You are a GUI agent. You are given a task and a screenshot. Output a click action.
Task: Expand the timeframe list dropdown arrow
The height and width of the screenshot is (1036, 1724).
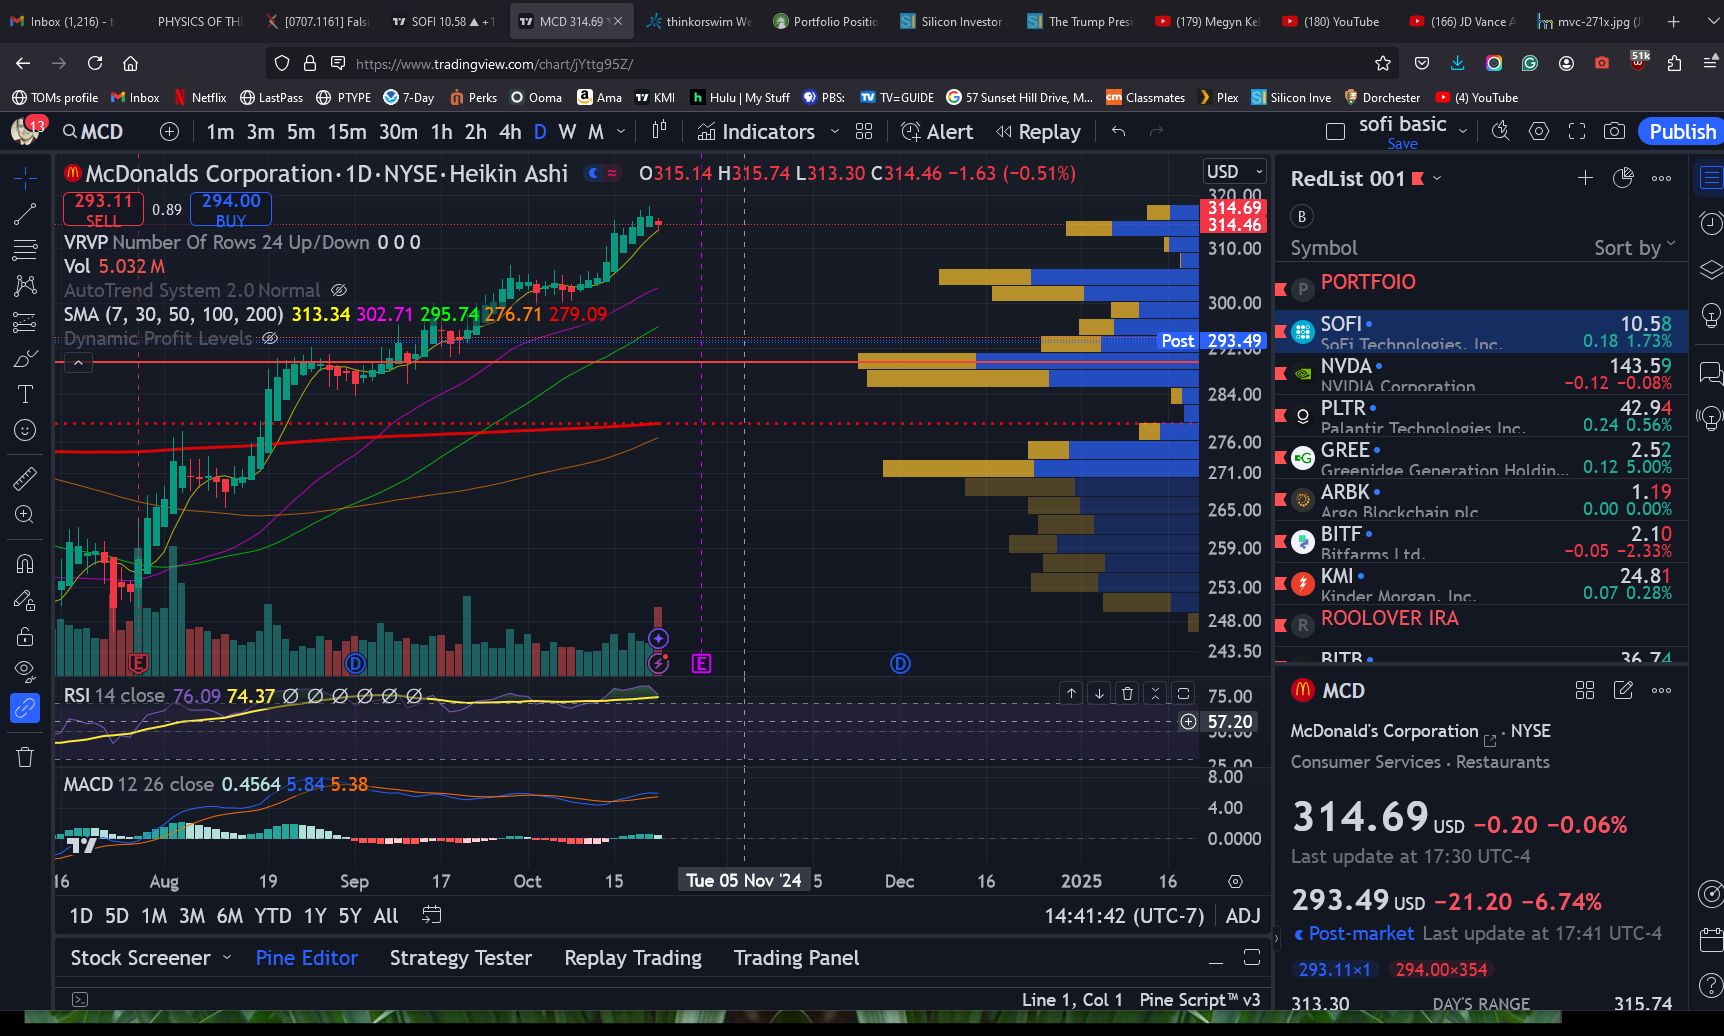pyautogui.click(x=620, y=131)
